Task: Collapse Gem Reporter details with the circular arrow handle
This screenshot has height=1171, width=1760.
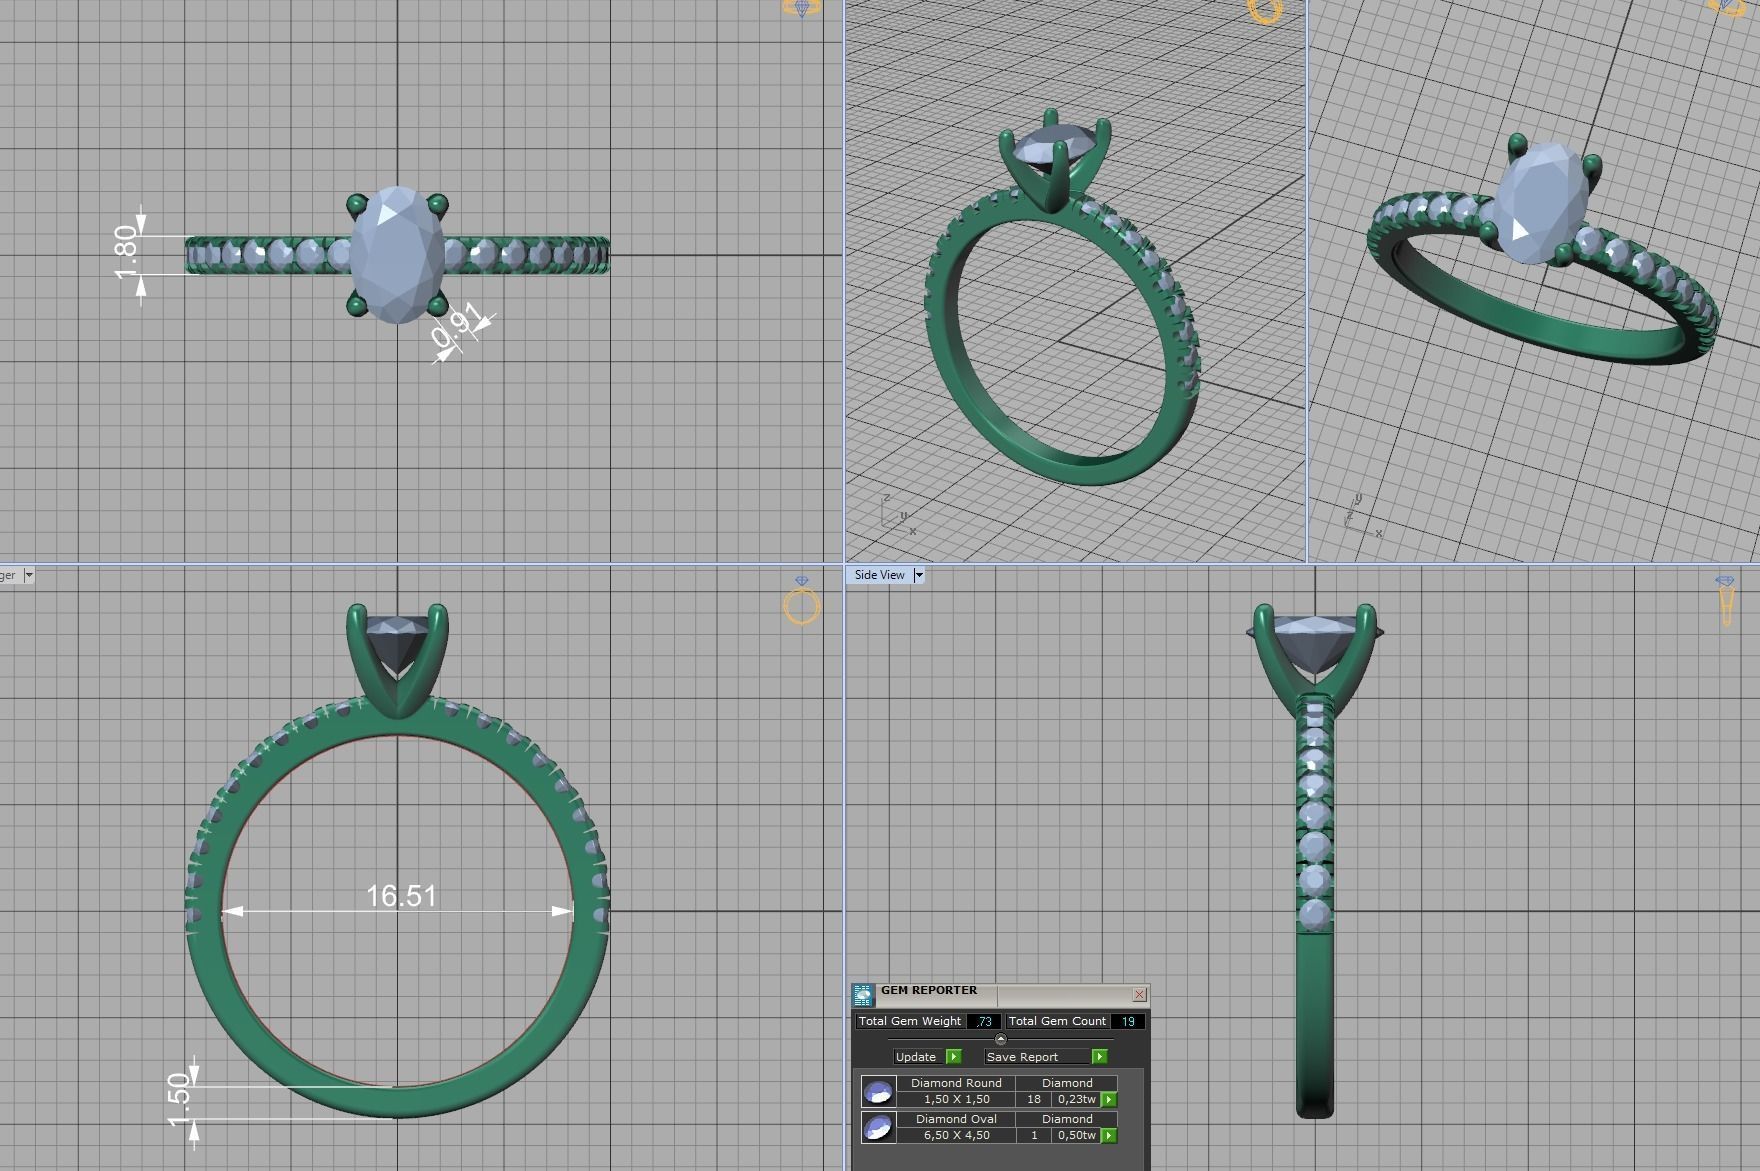Action: (1001, 1040)
